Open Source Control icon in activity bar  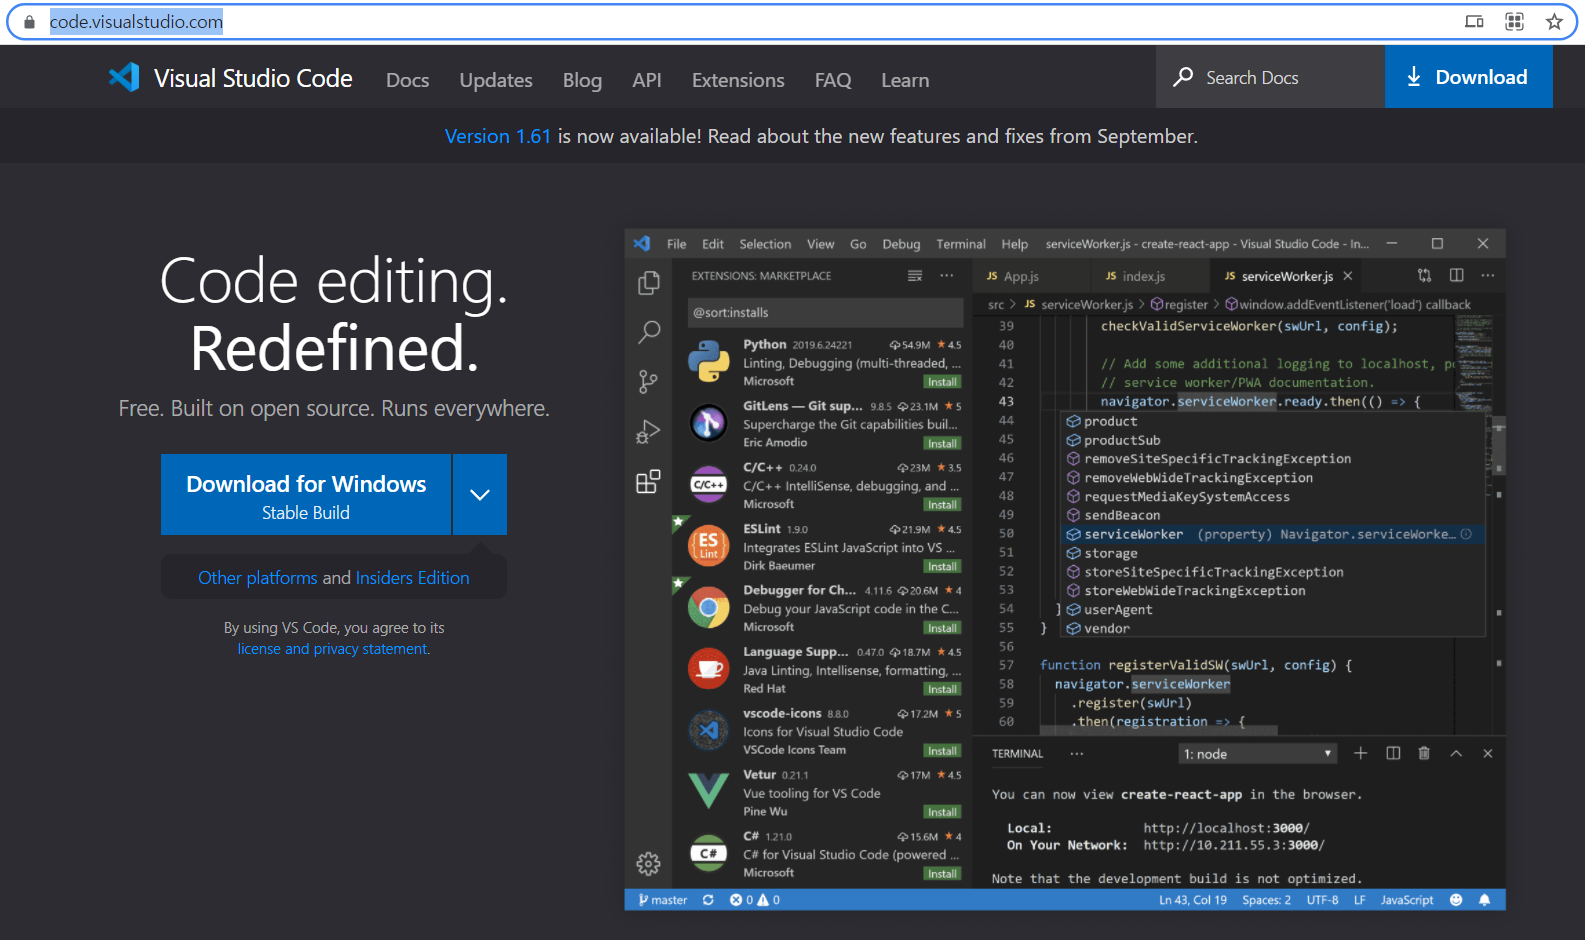pos(649,381)
